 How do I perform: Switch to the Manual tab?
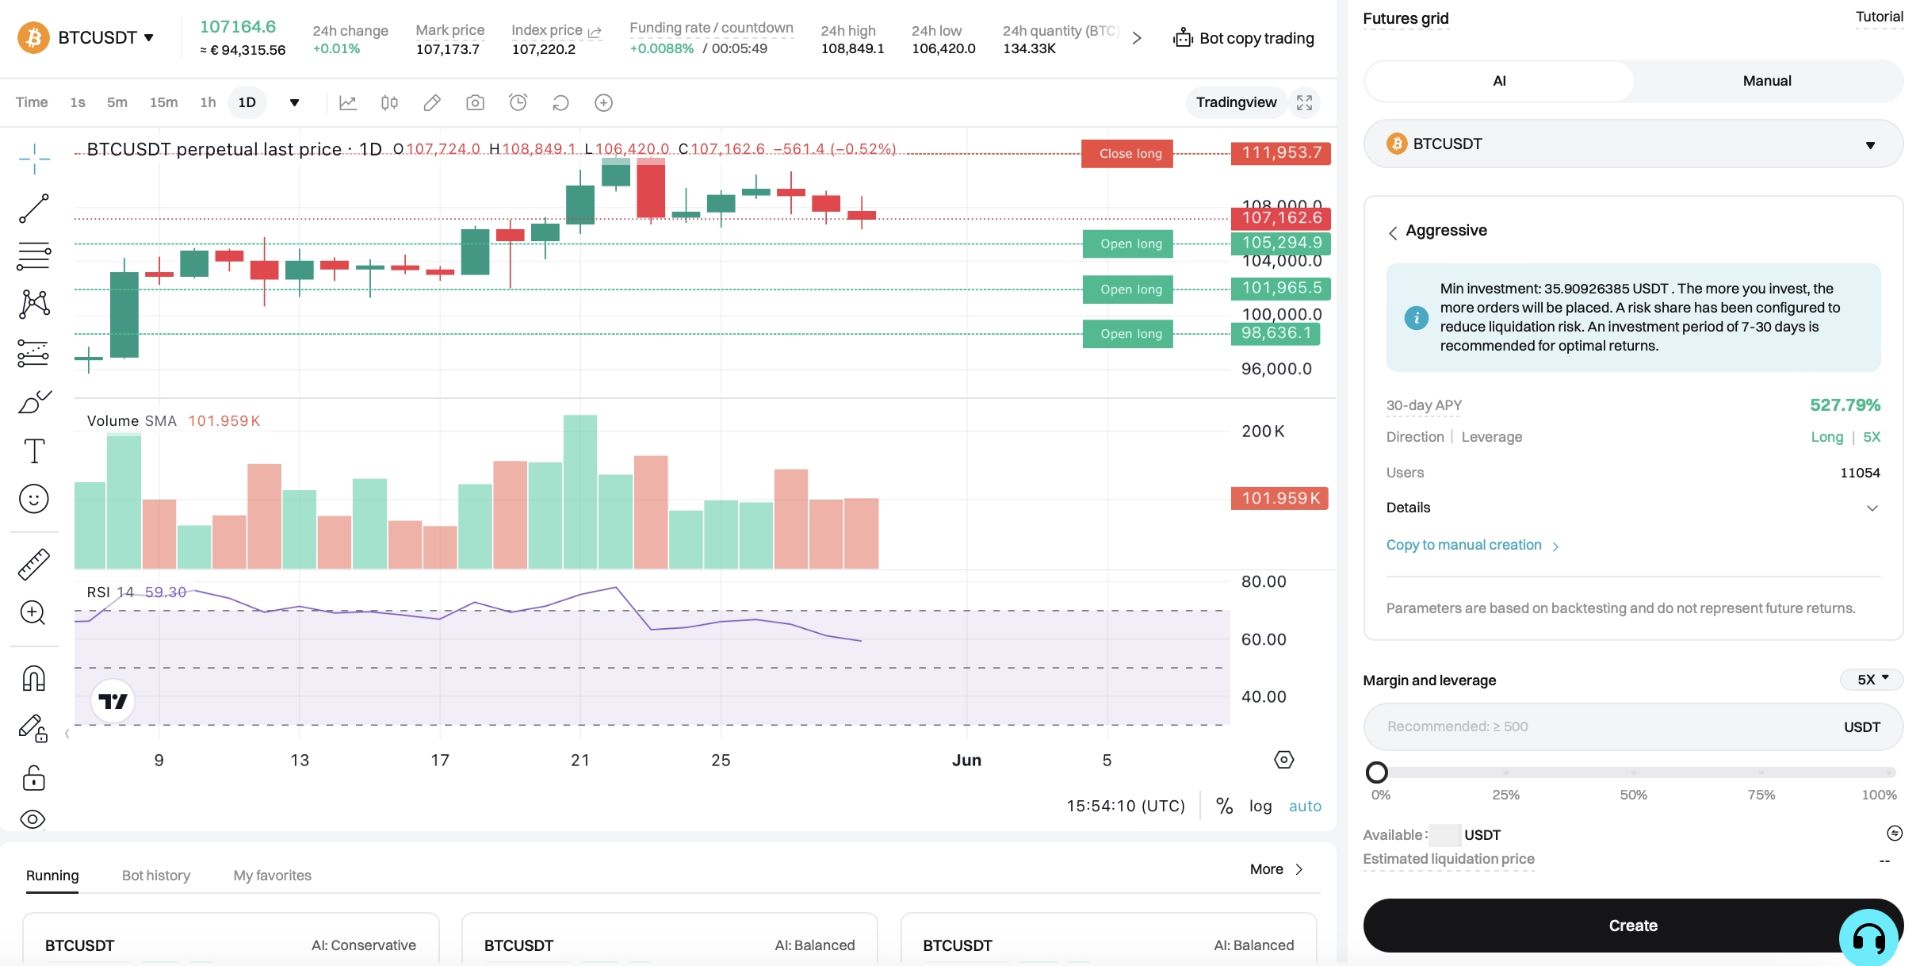1767,81
